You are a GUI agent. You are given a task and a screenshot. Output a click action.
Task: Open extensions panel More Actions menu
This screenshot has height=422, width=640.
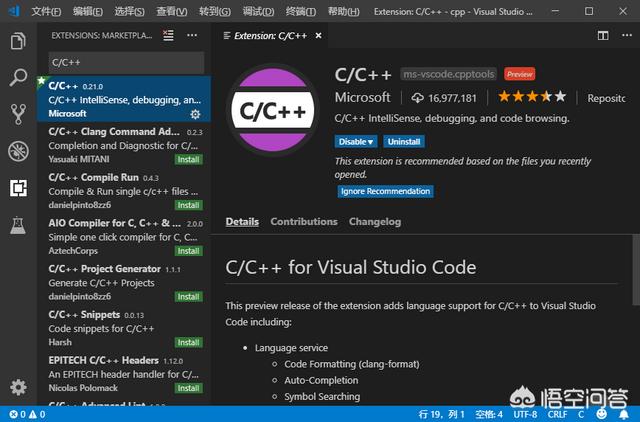[192, 36]
